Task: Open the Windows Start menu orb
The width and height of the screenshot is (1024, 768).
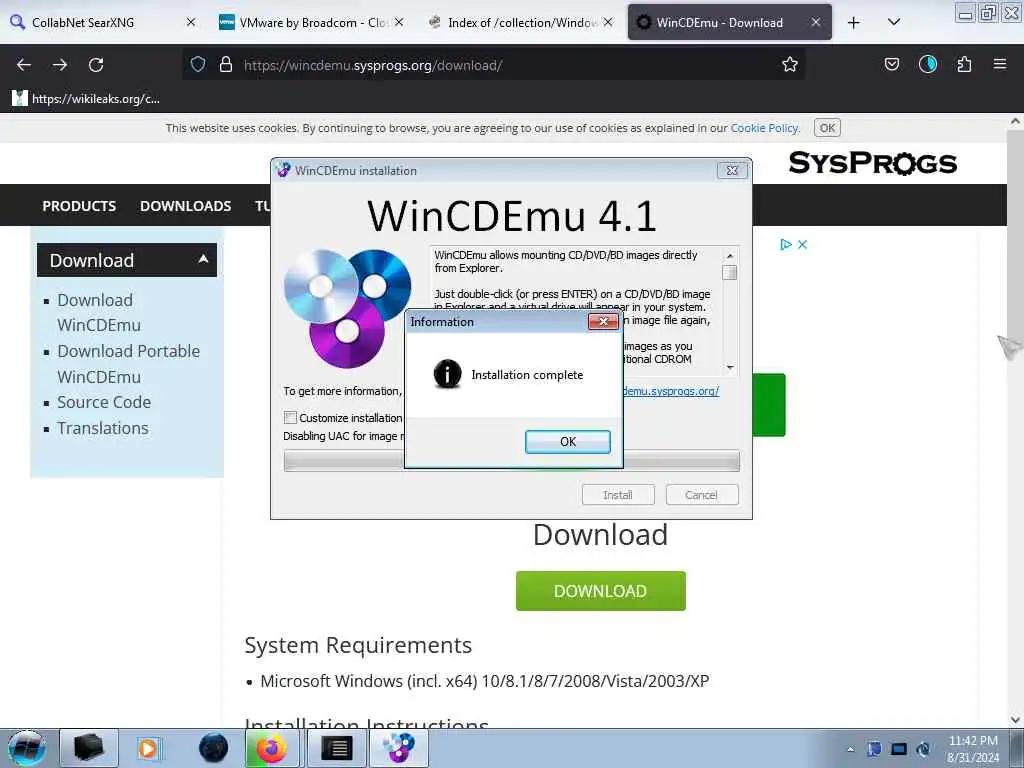Action: [x=27, y=748]
